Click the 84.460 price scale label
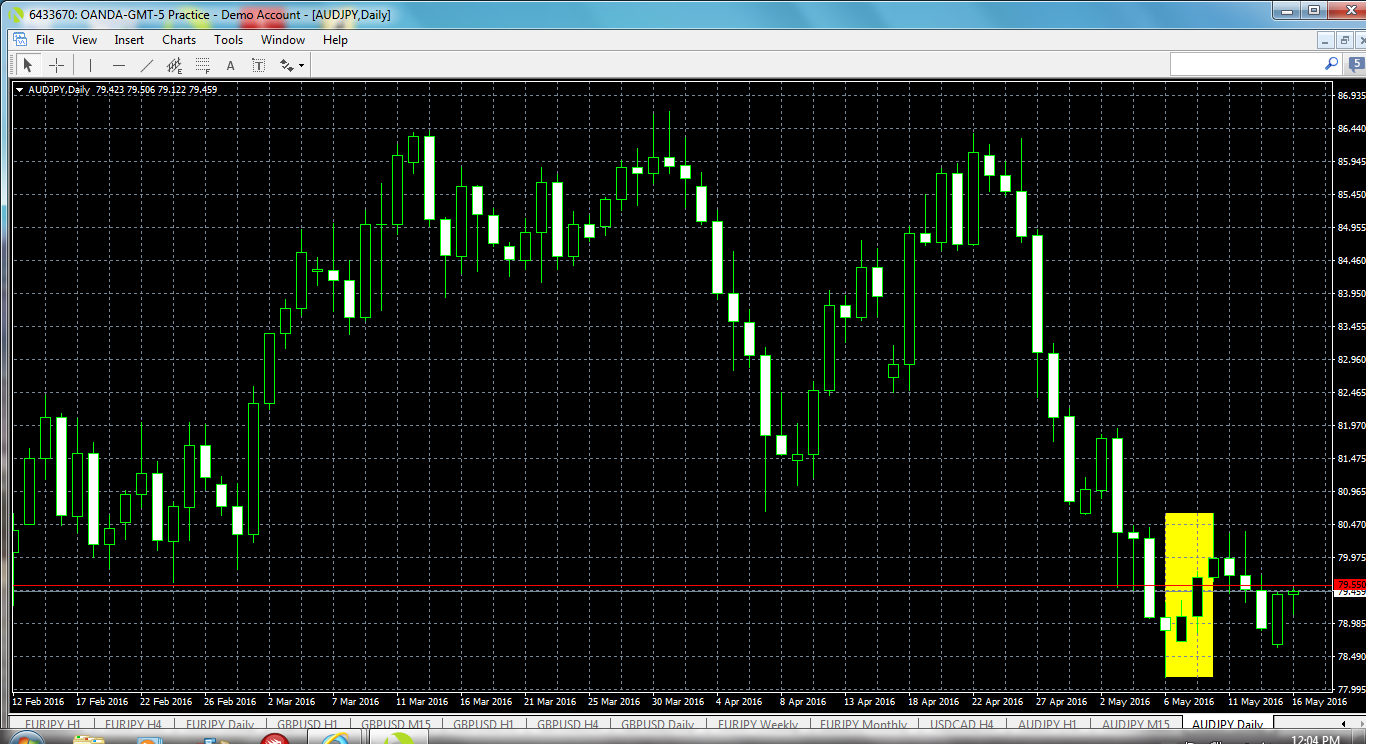This screenshot has height=744, width=1382. click(x=1350, y=261)
